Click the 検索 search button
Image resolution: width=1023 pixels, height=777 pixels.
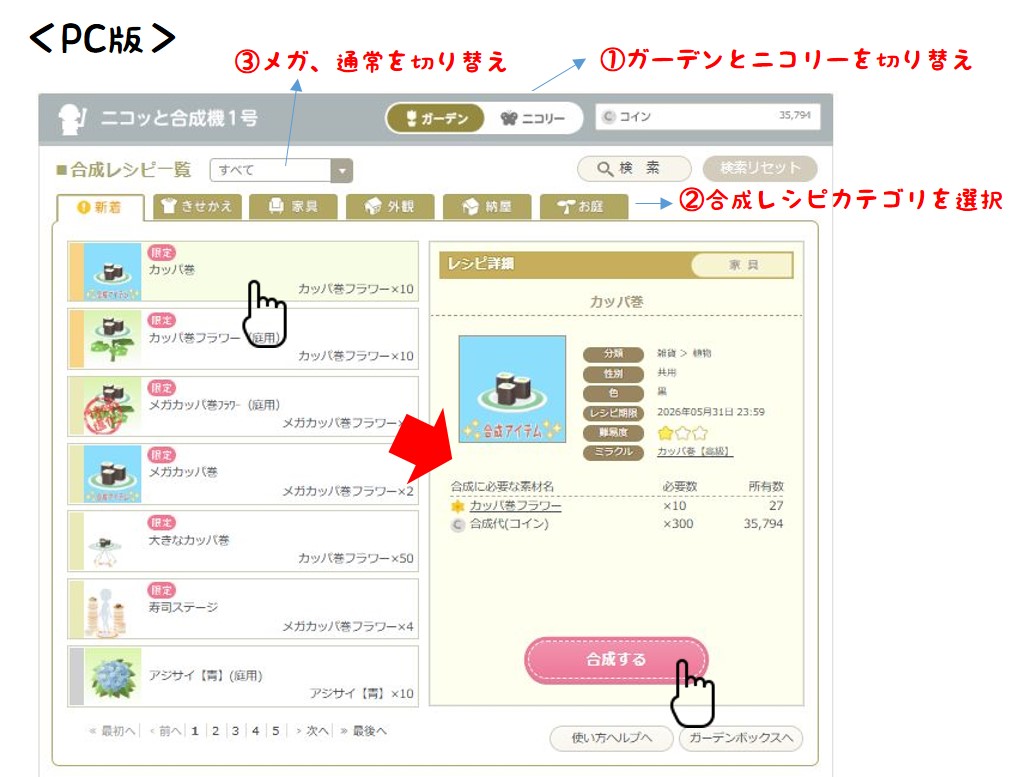[634, 168]
